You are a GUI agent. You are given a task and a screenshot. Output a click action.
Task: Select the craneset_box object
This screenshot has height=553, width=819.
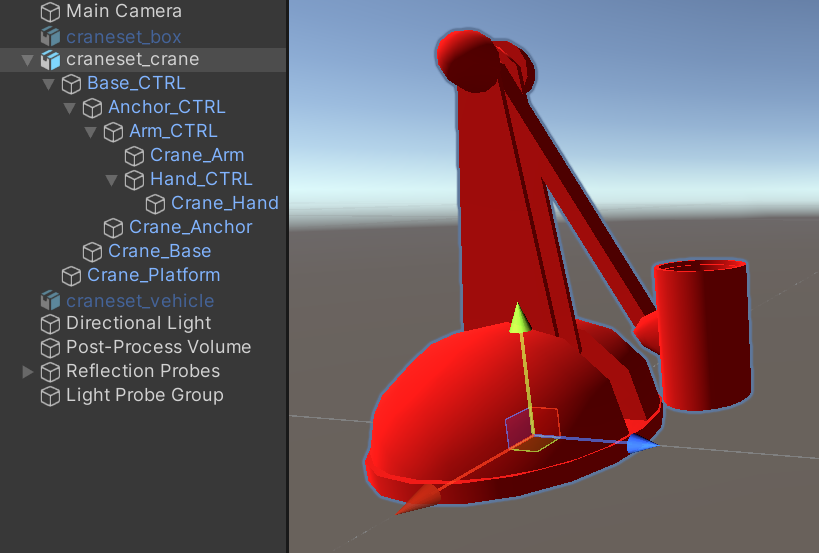(x=124, y=37)
